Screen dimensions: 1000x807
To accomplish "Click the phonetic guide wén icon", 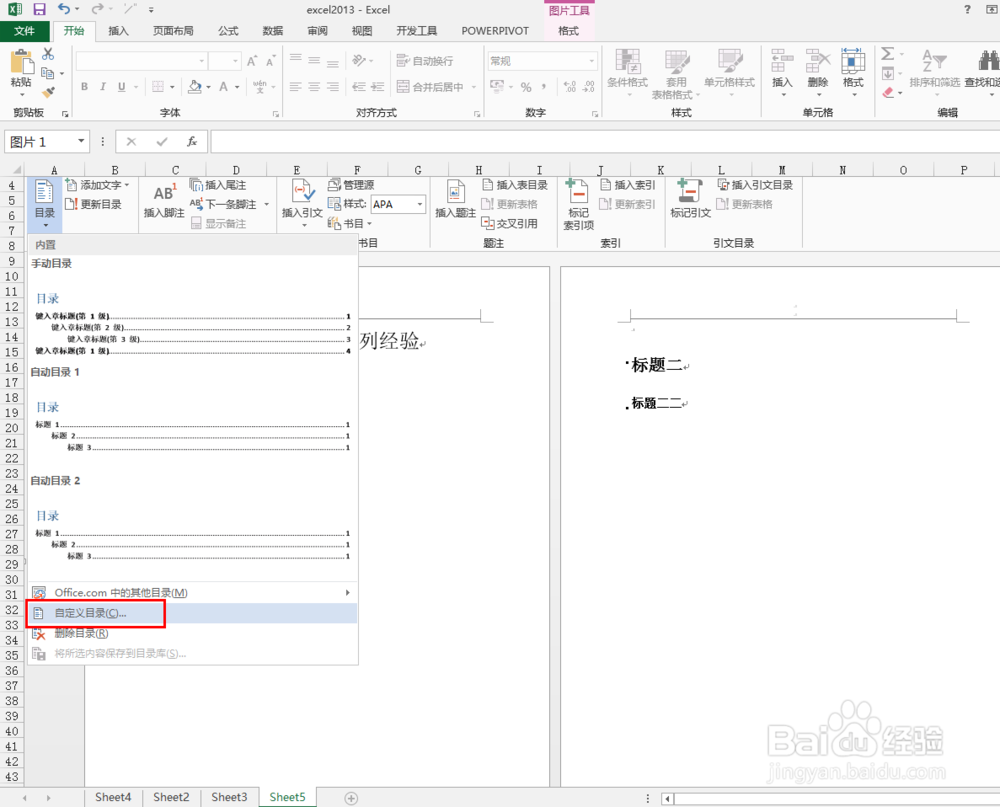I will click(x=260, y=86).
